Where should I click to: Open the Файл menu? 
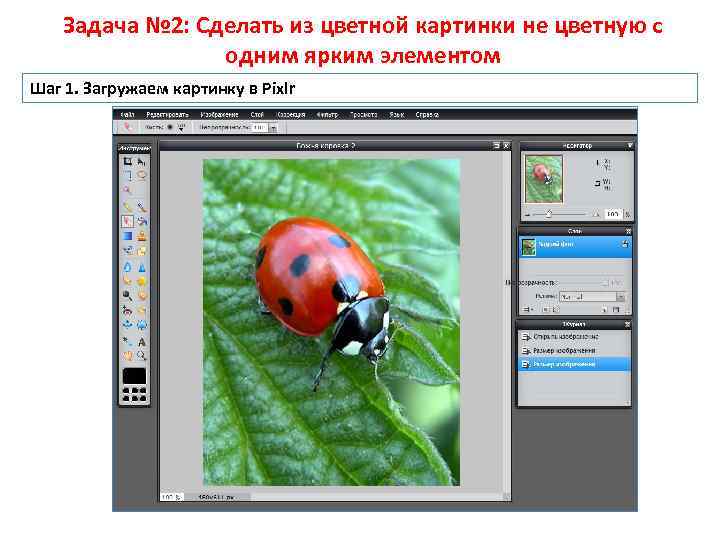click(128, 114)
